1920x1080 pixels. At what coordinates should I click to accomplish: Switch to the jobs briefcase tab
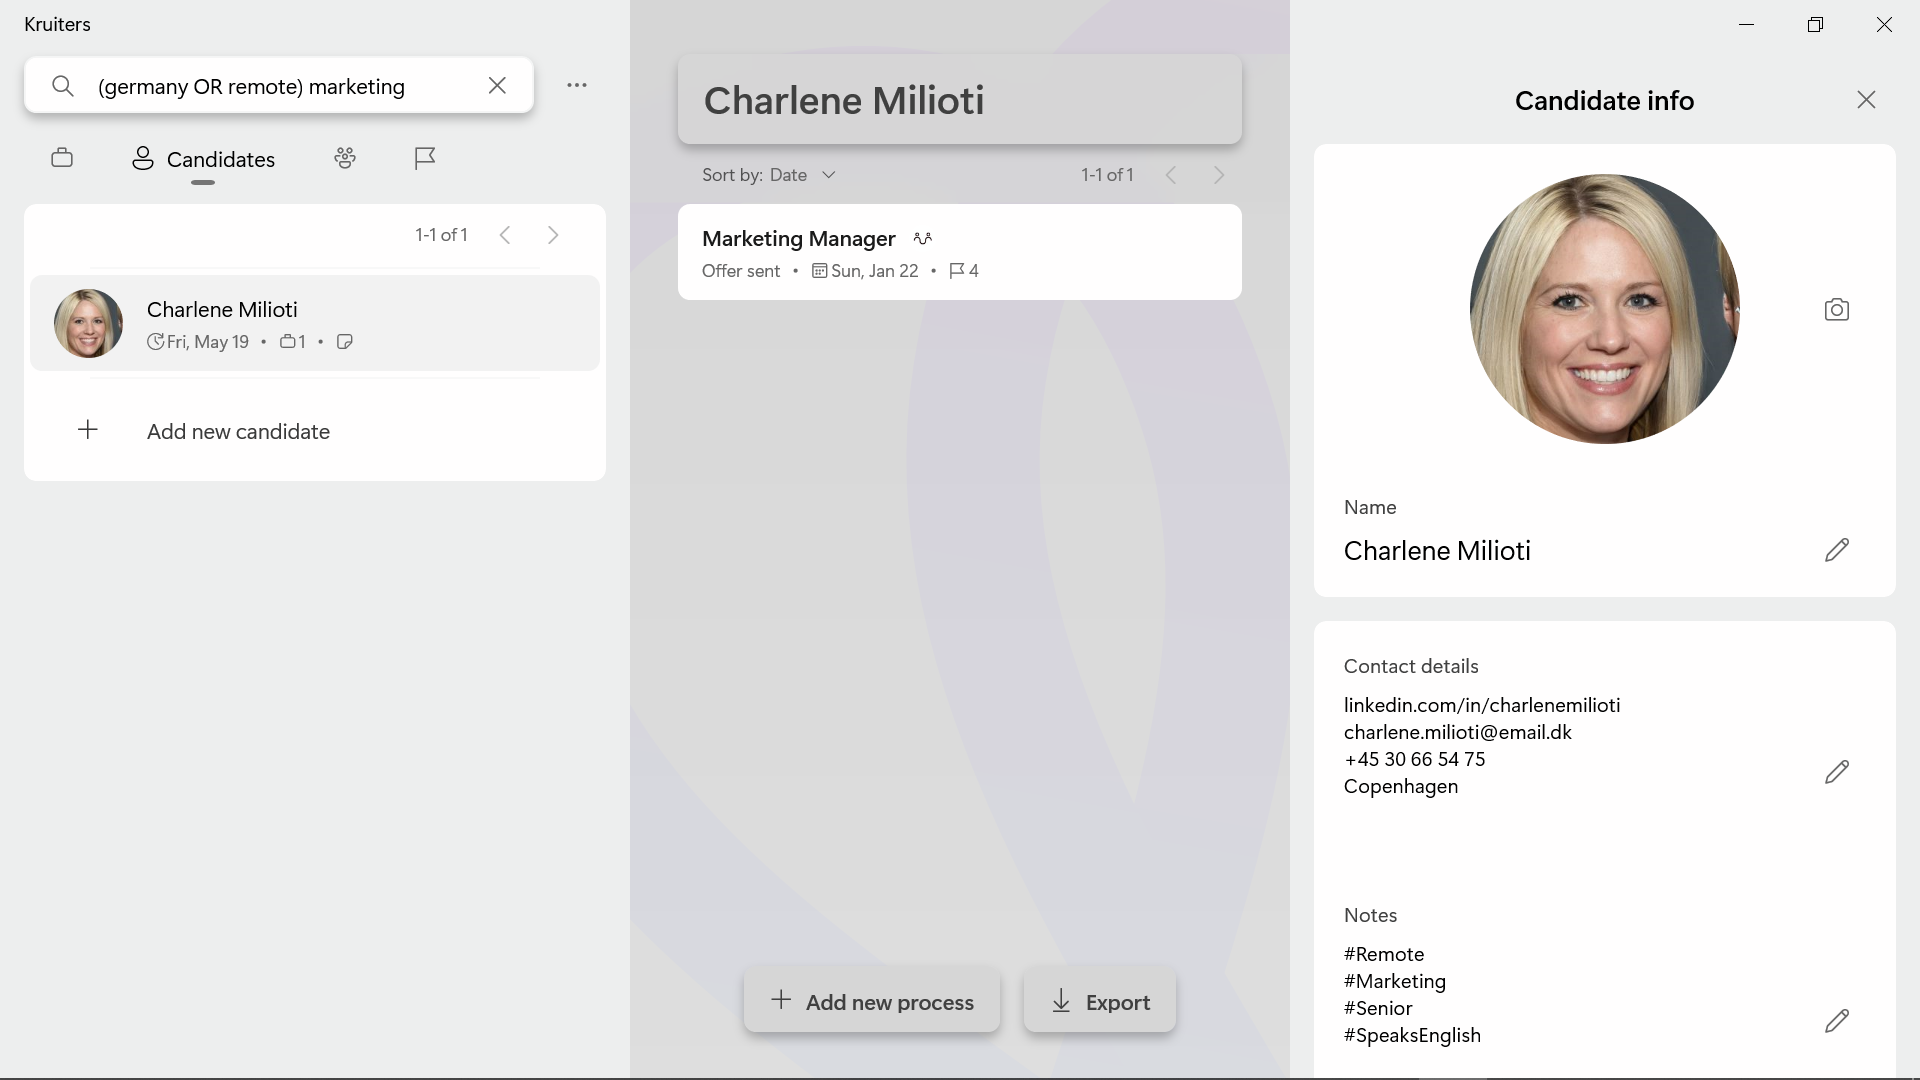62,158
